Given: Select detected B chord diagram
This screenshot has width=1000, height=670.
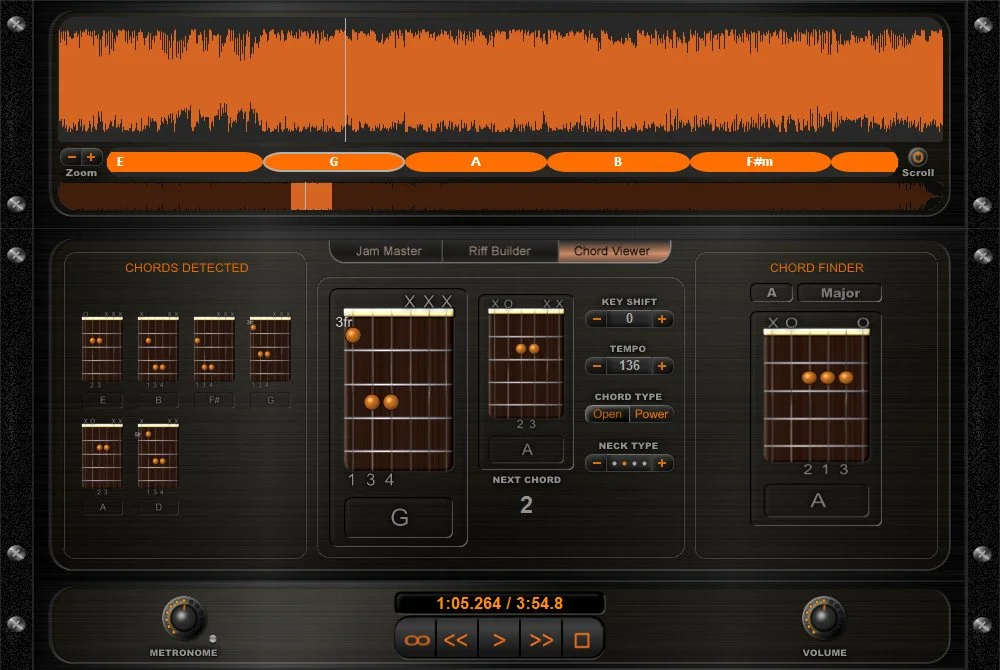Looking at the screenshot, I should tap(158, 349).
